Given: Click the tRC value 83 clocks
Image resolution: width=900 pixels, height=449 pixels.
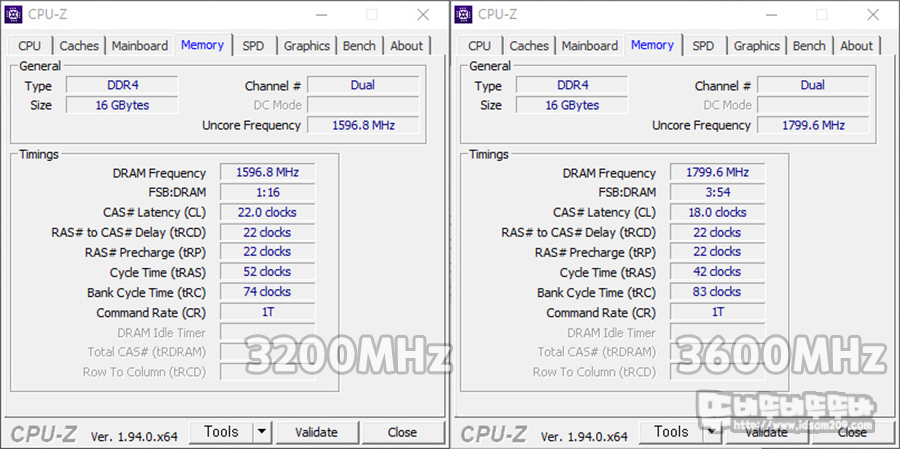Looking at the screenshot, I should tap(717, 292).
